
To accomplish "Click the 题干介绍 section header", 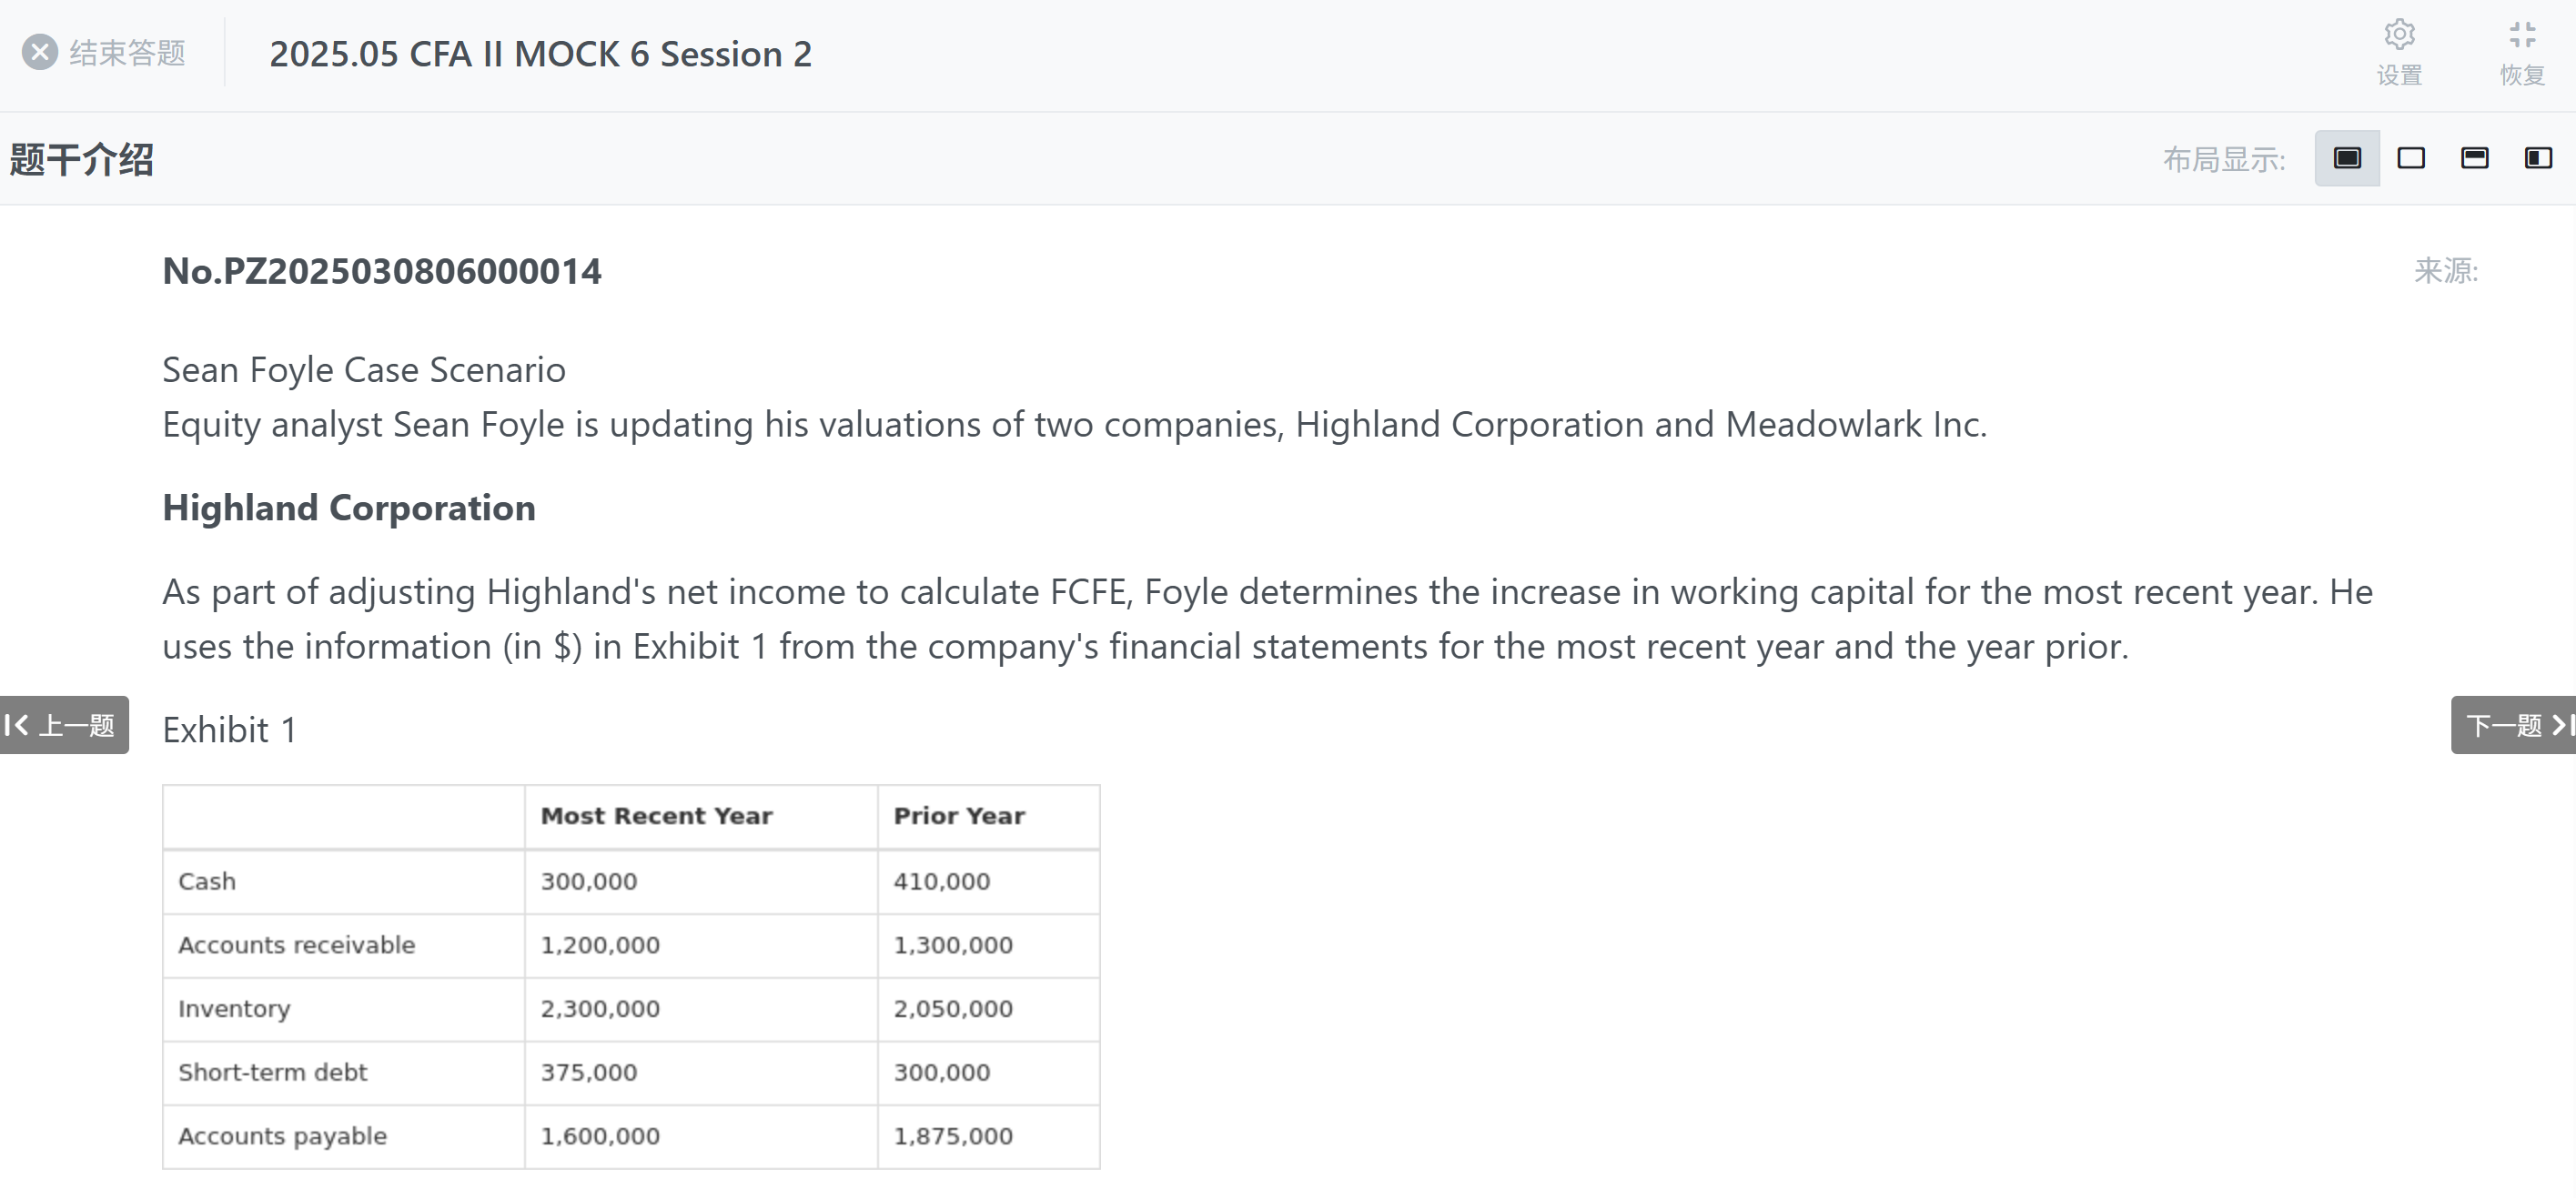I will tap(82, 160).
